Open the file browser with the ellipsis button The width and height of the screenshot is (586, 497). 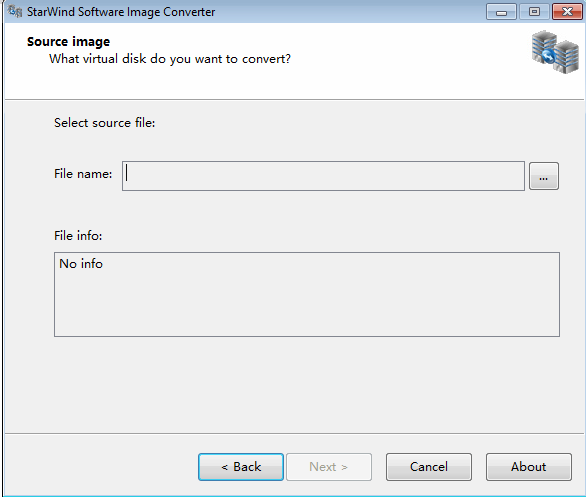point(544,176)
